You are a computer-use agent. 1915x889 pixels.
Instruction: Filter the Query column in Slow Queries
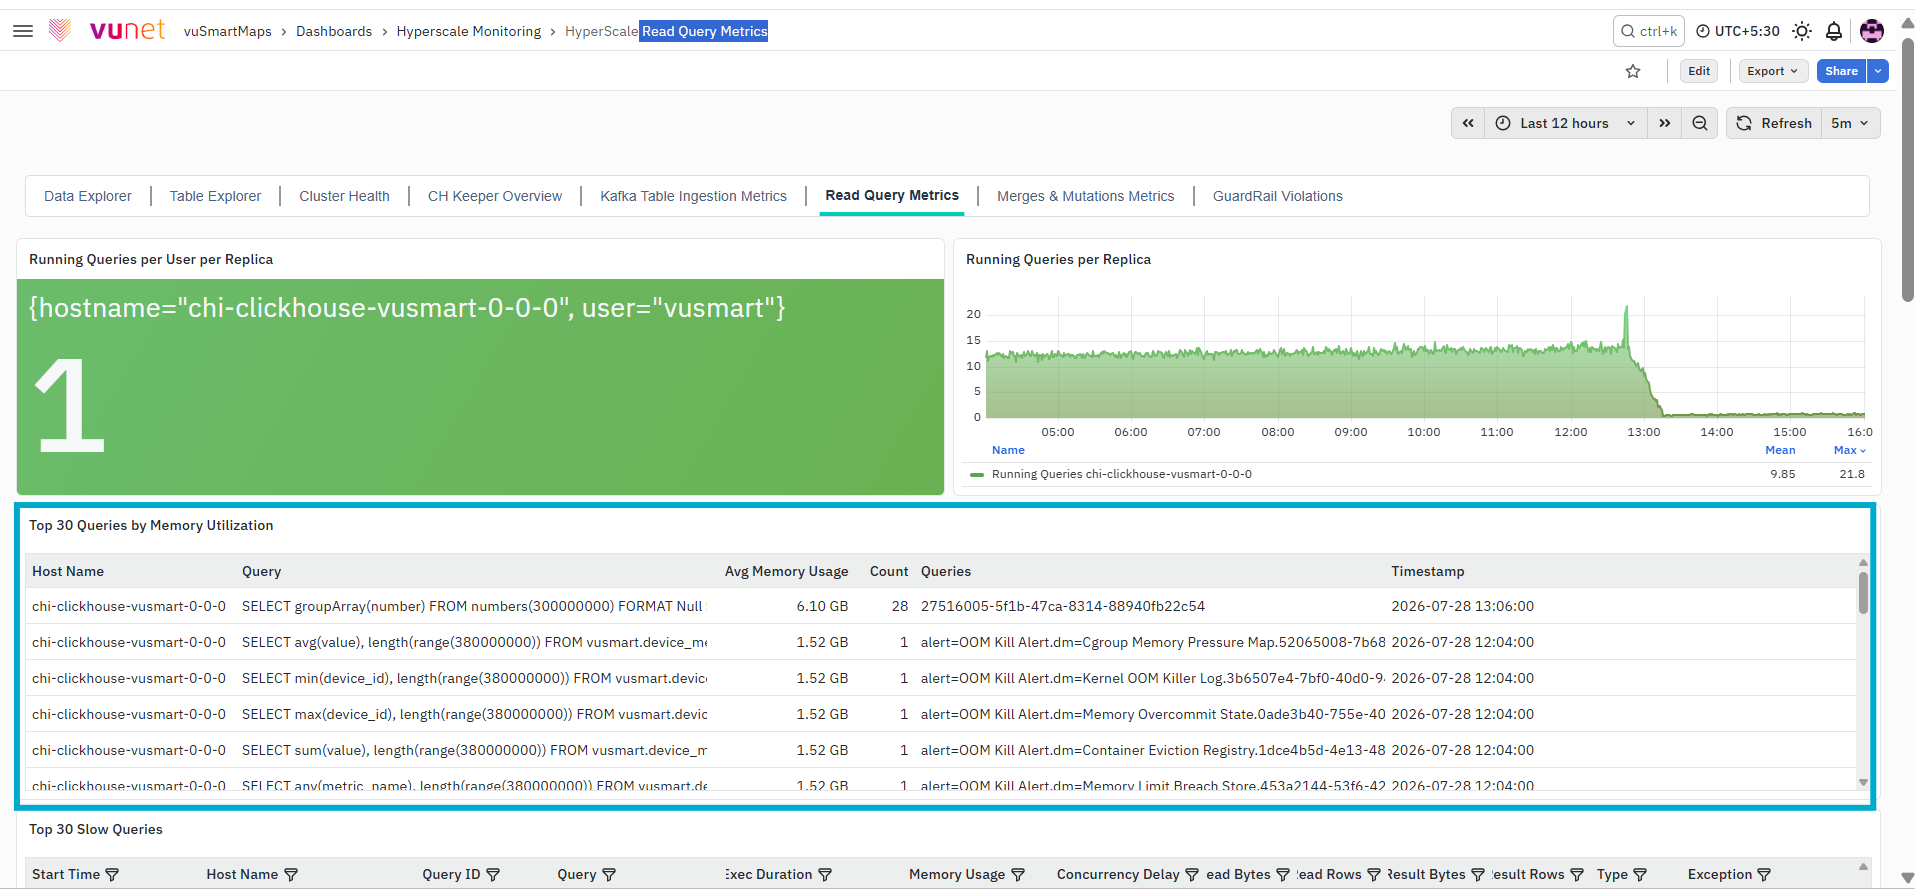click(609, 874)
